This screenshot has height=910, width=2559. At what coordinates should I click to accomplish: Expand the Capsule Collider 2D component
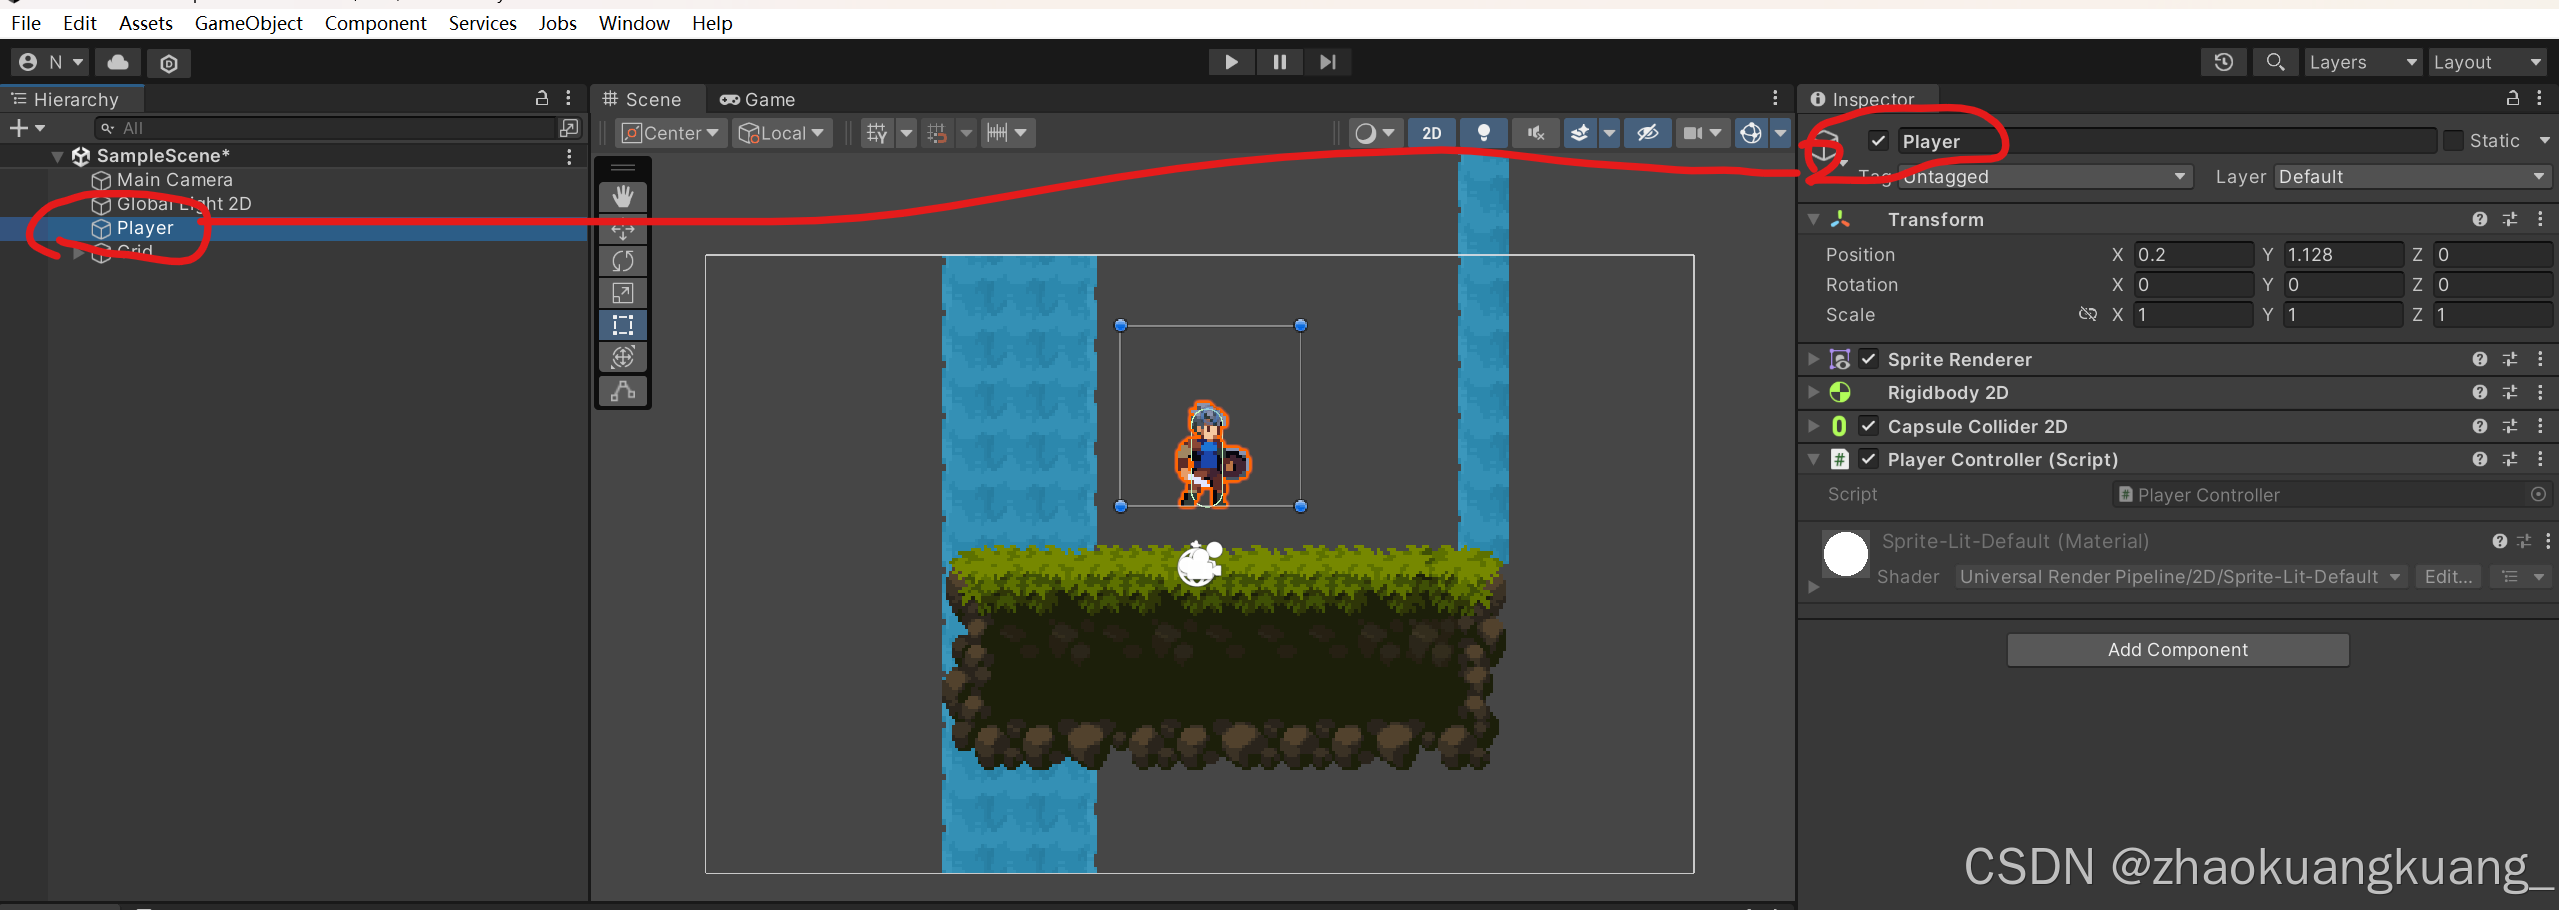pyautogui.click(x=1813, y=426)
